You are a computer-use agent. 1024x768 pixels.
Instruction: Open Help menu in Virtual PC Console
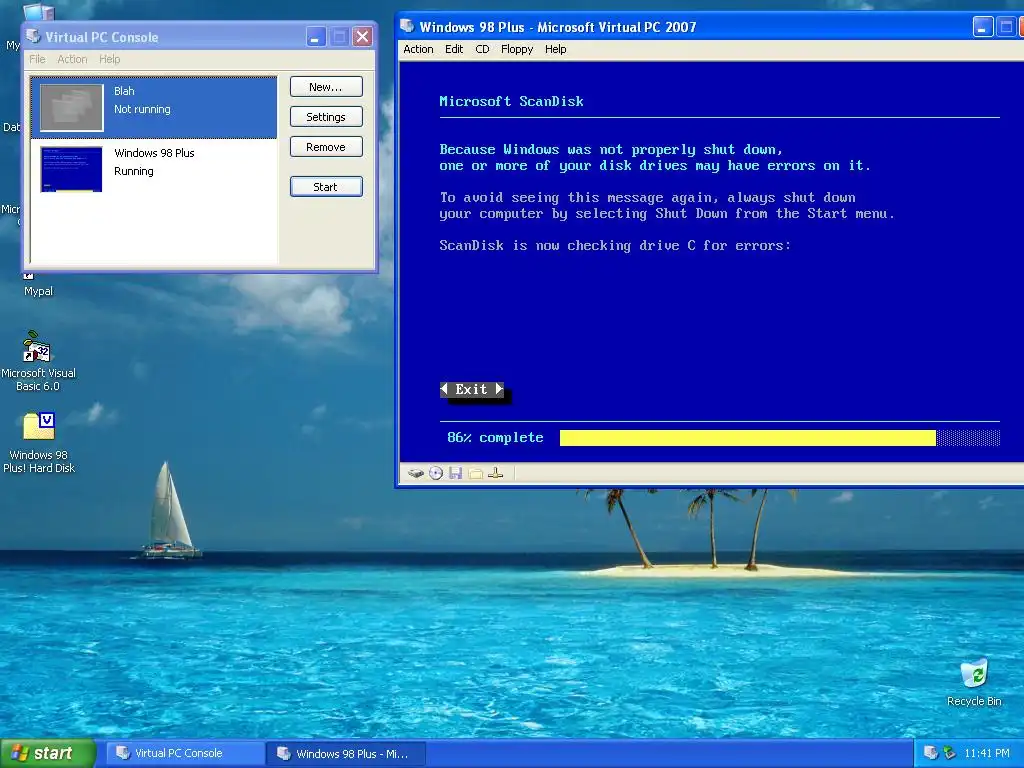[x=110, y=59]
